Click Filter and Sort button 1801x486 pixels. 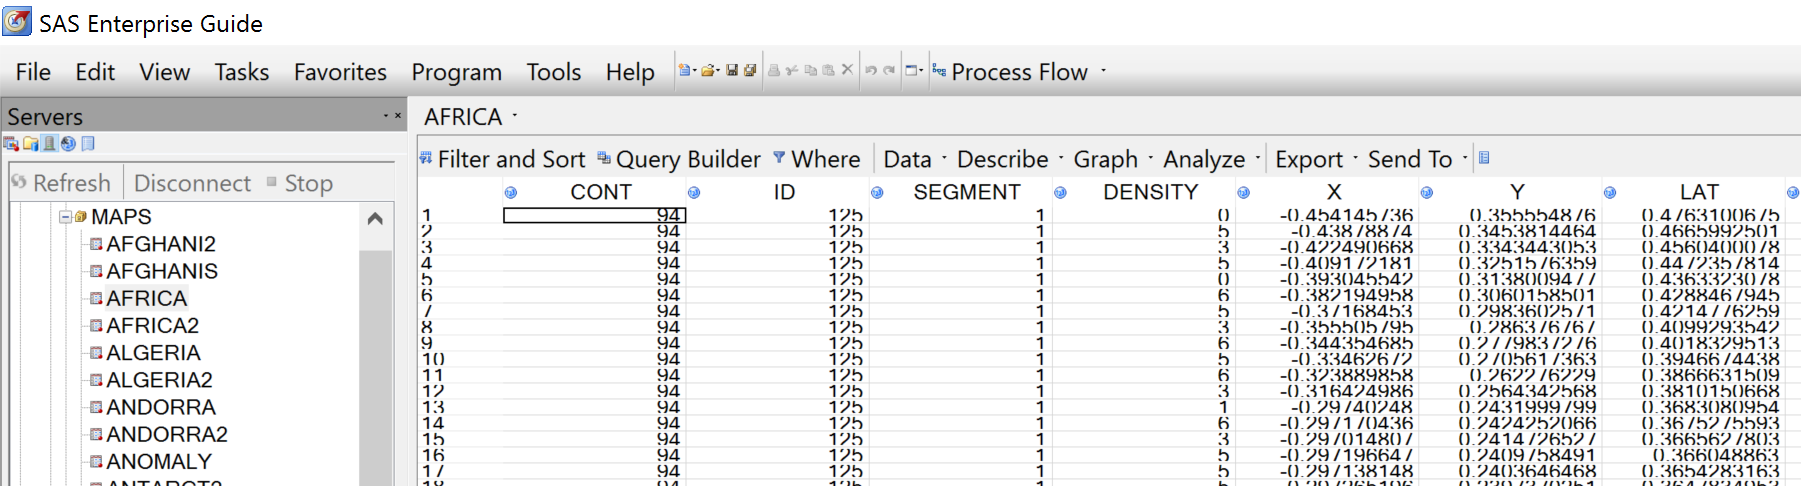point(502,159)
